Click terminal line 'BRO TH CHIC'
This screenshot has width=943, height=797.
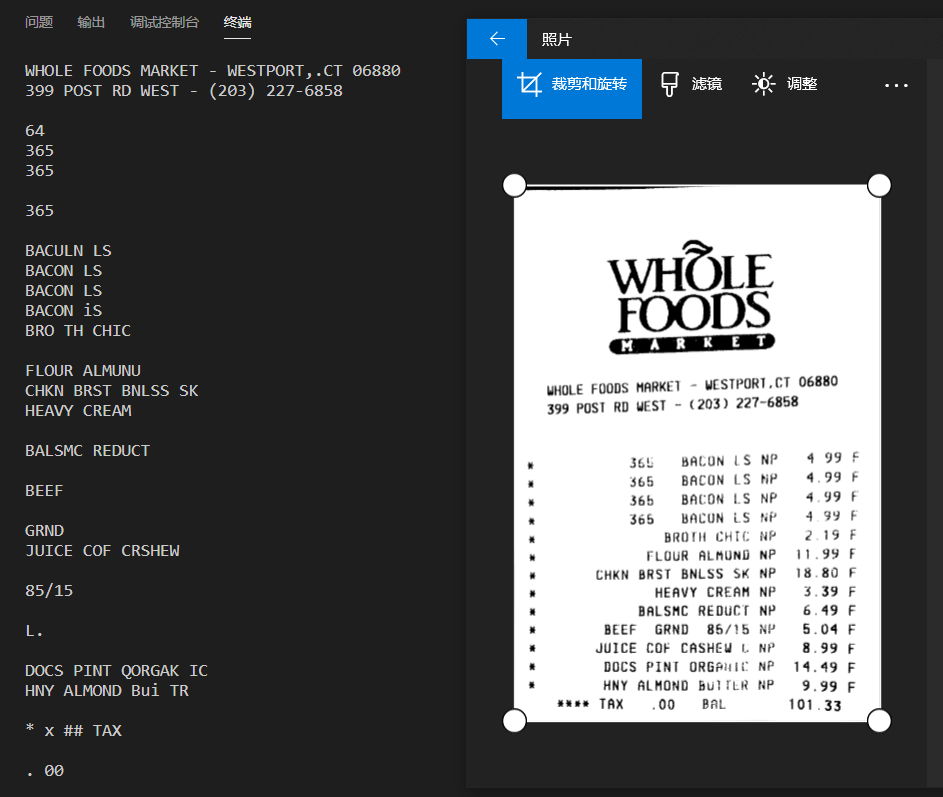(x=78, y=331)
